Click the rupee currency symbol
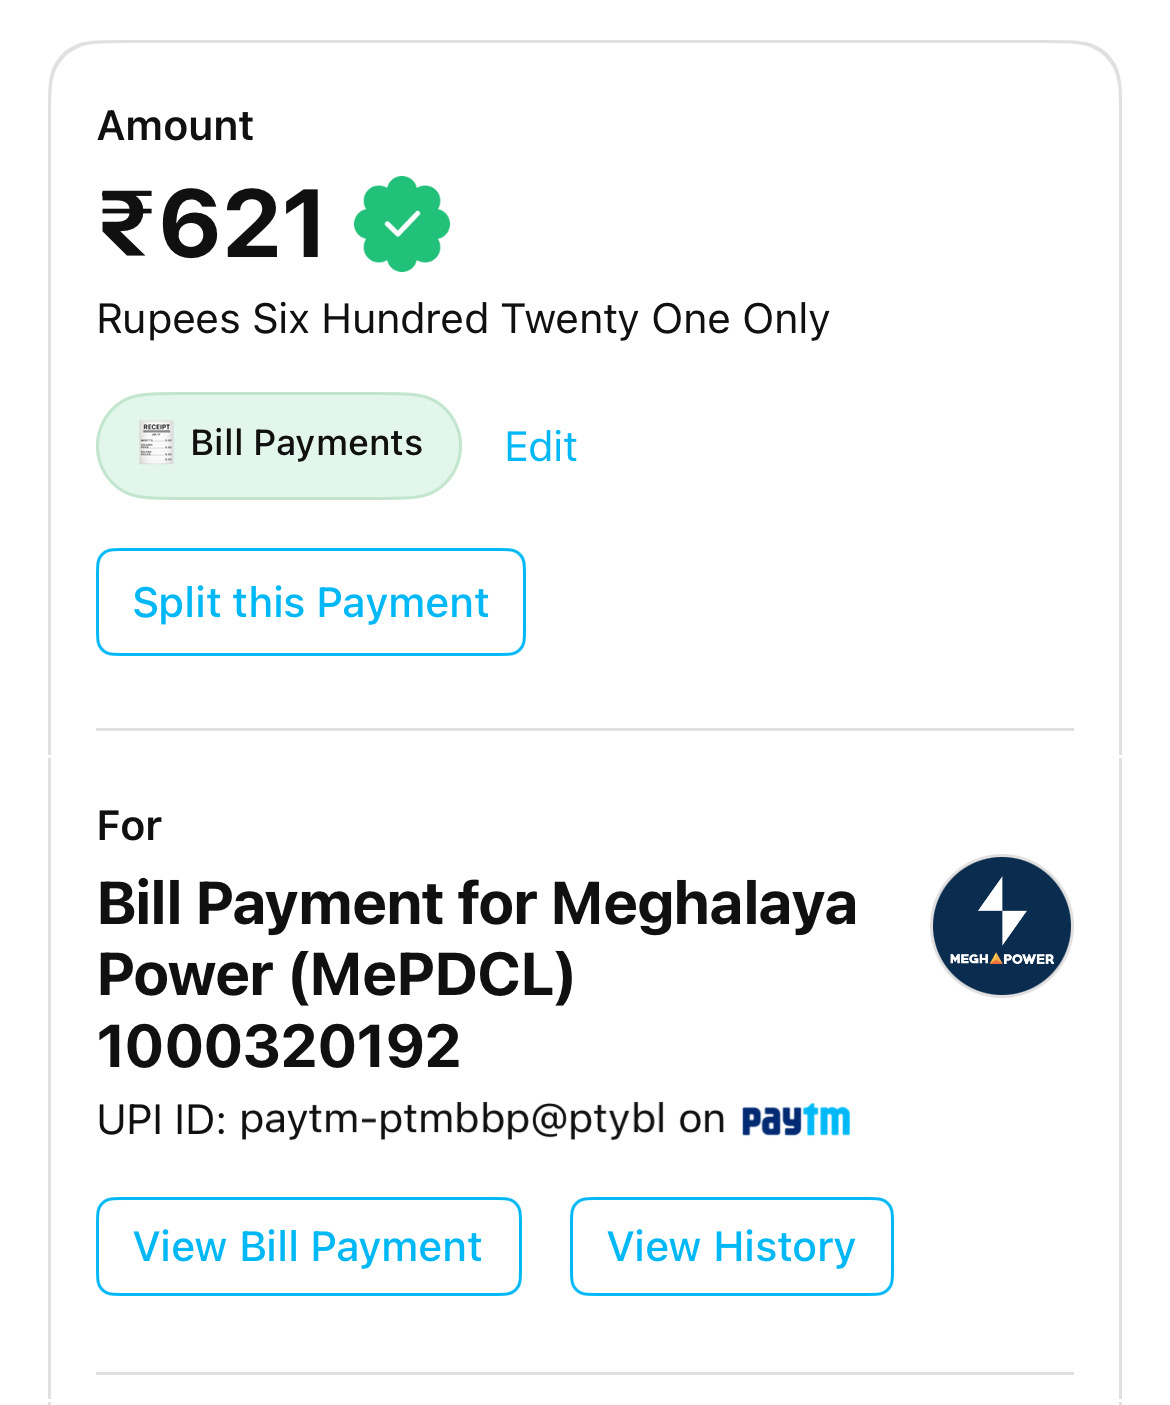The height and width of the screenshot is (1405, 1170). click(x=127, y=224)
